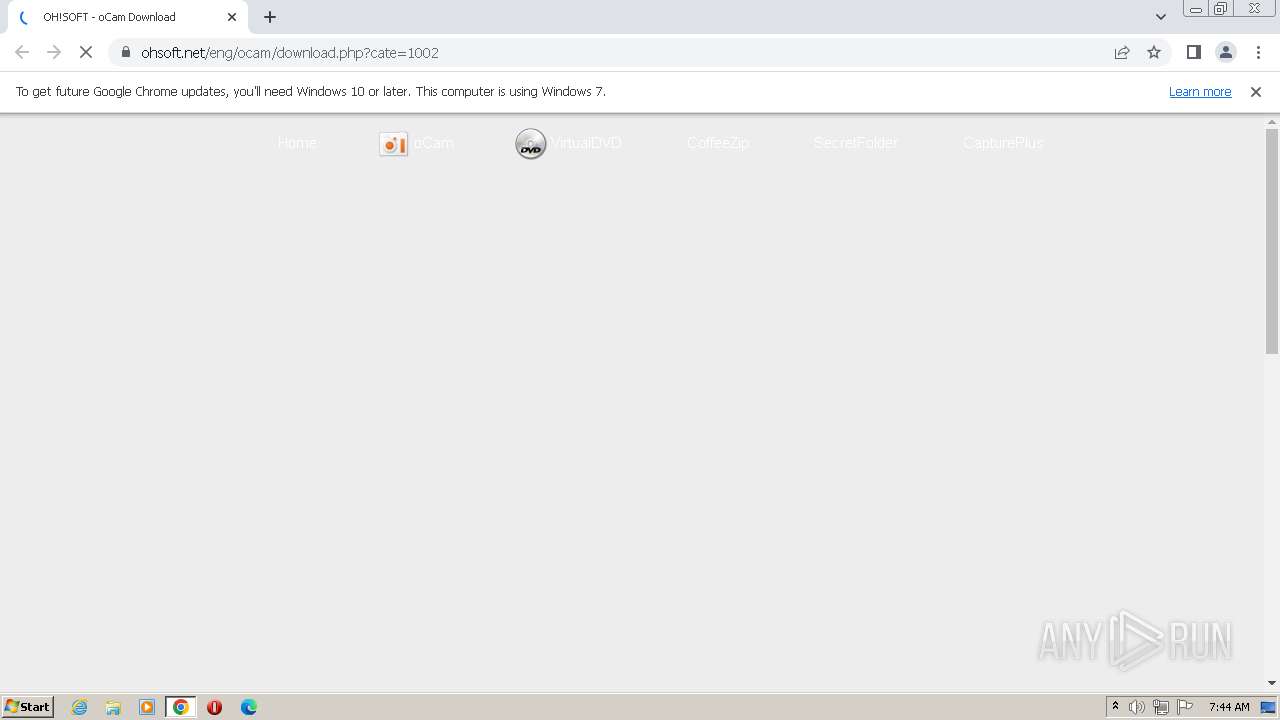The image size is (1280, 720).
Task: Click the VirtualDVD disc icon
Action: click(x=531, y=144)
